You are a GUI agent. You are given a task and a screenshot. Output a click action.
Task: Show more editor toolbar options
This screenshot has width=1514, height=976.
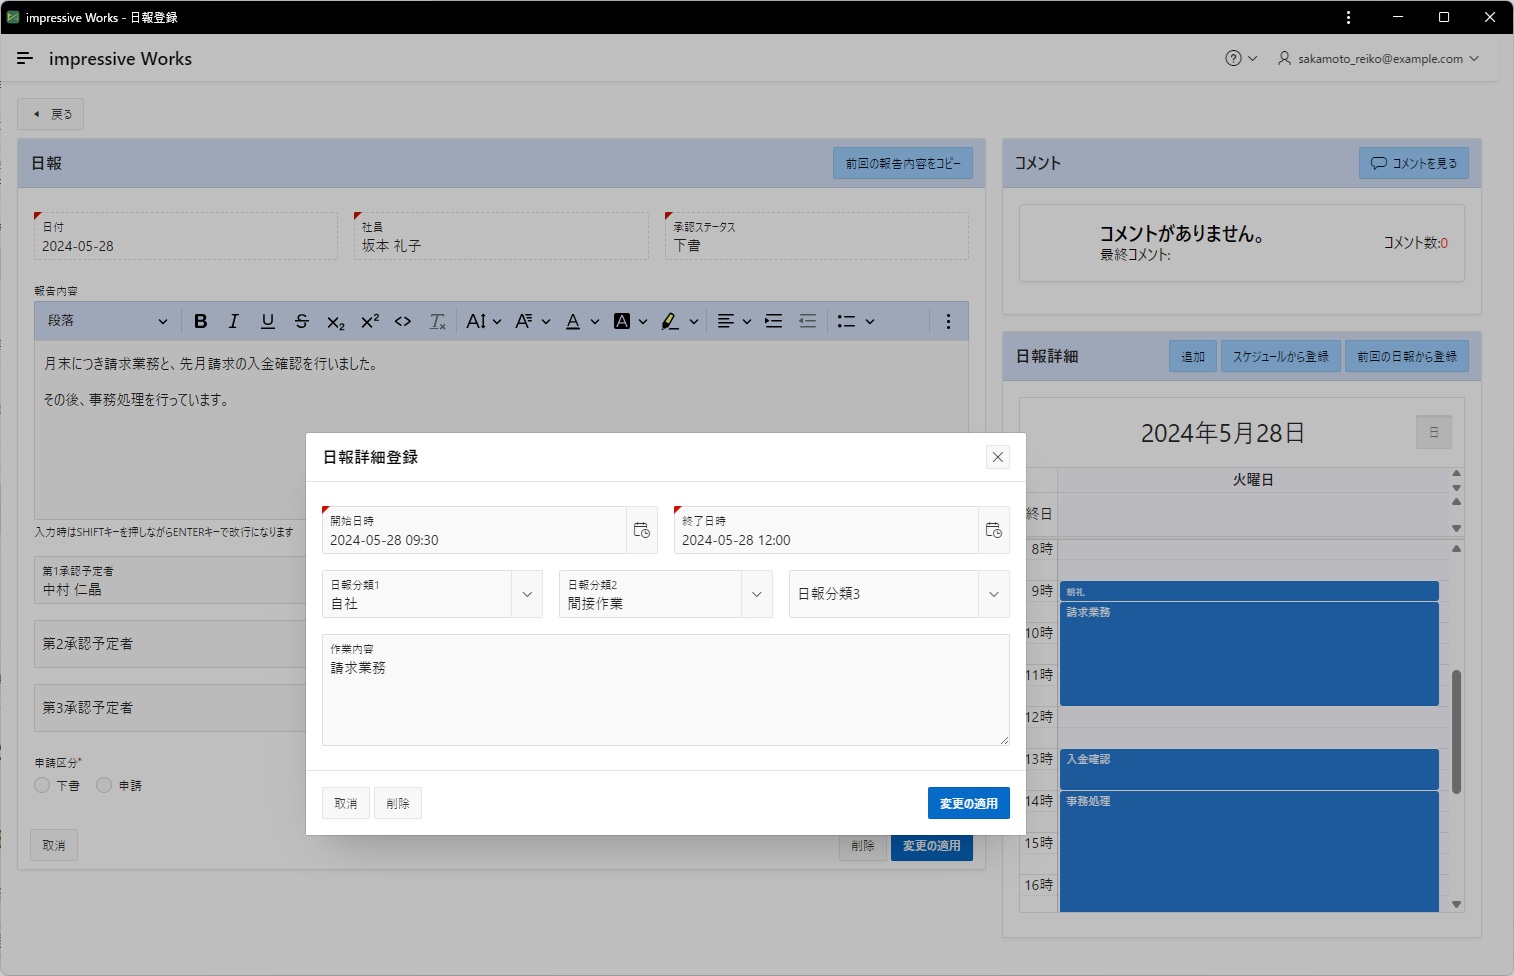click(x=948, y=321)
